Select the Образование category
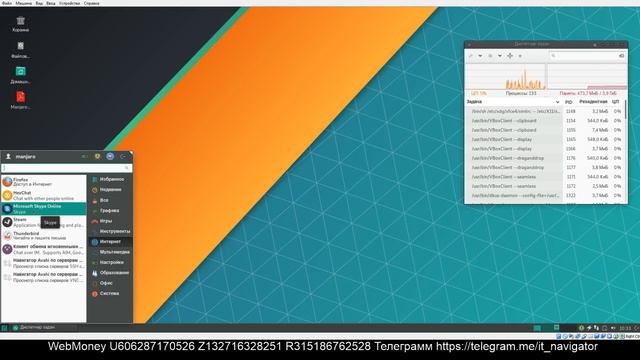 [110, 273]
